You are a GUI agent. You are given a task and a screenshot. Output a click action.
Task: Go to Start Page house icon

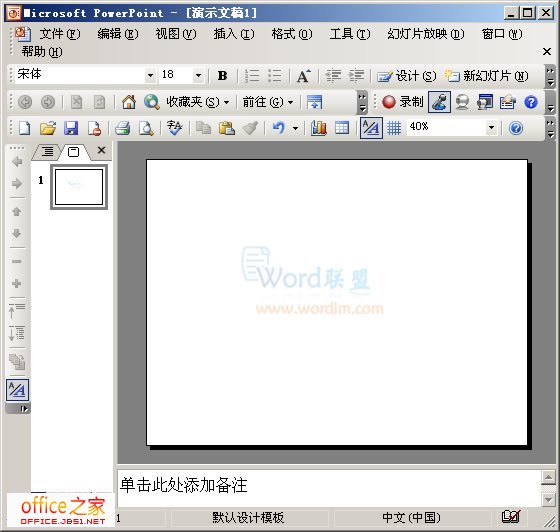click(x=129, y=102)
